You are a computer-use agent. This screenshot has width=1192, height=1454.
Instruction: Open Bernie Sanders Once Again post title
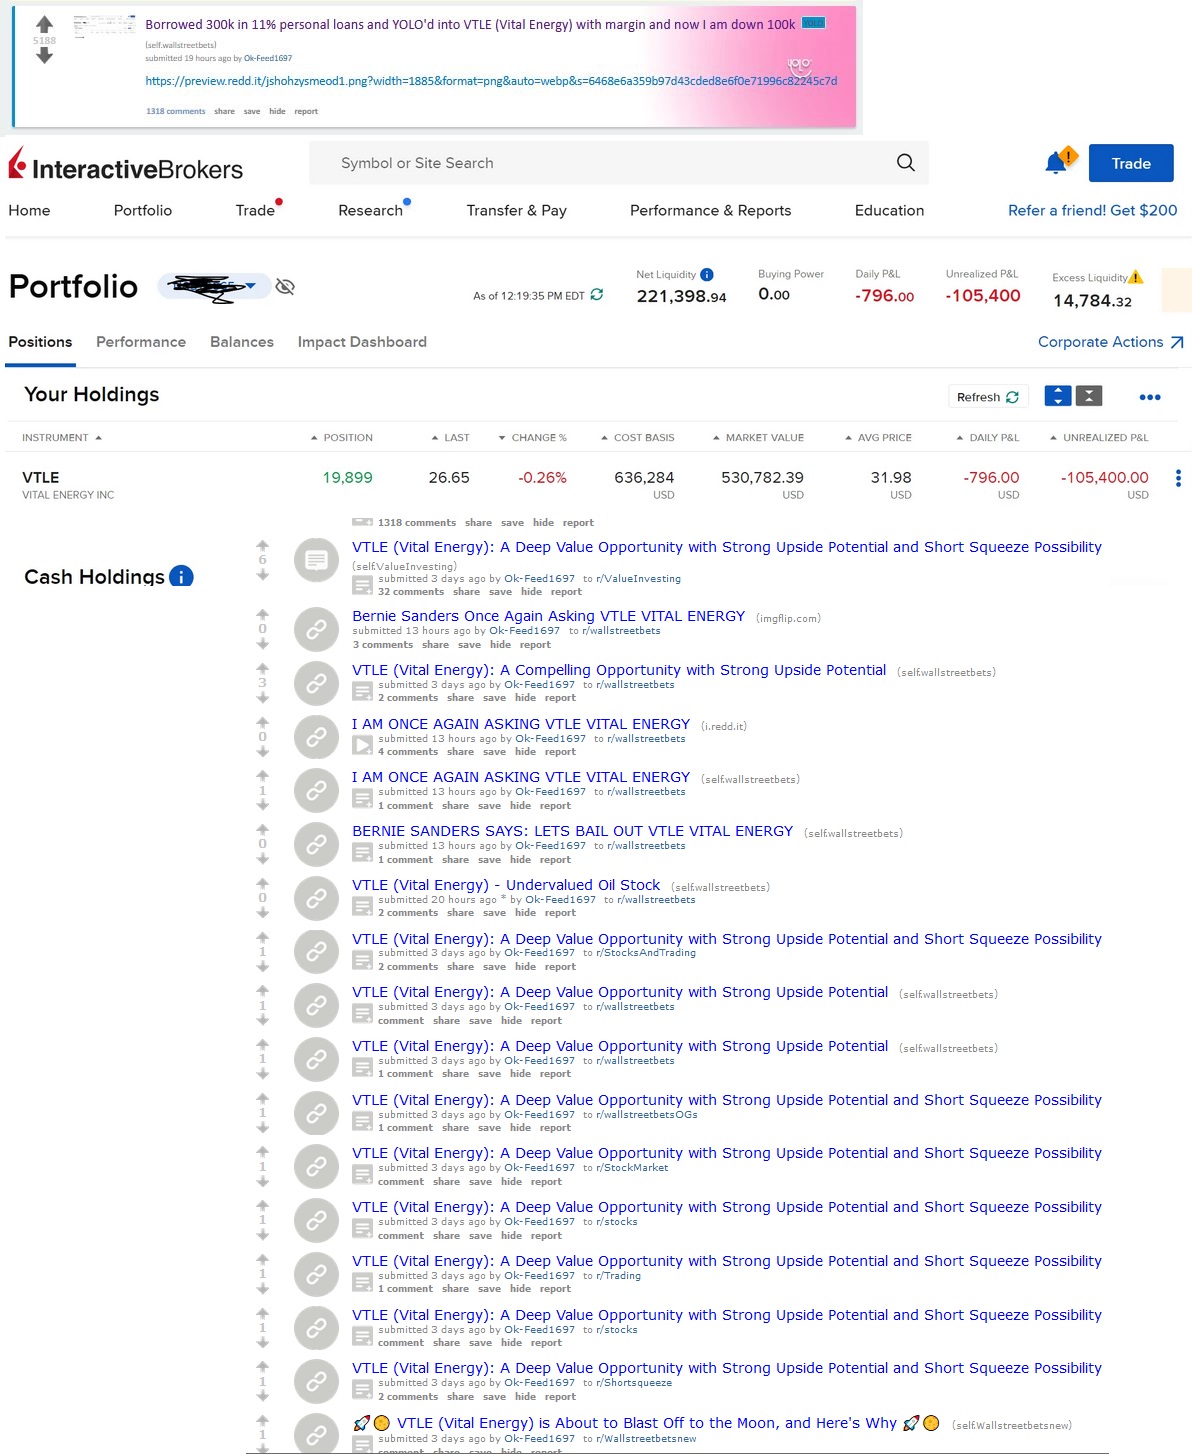pos(548,616)
